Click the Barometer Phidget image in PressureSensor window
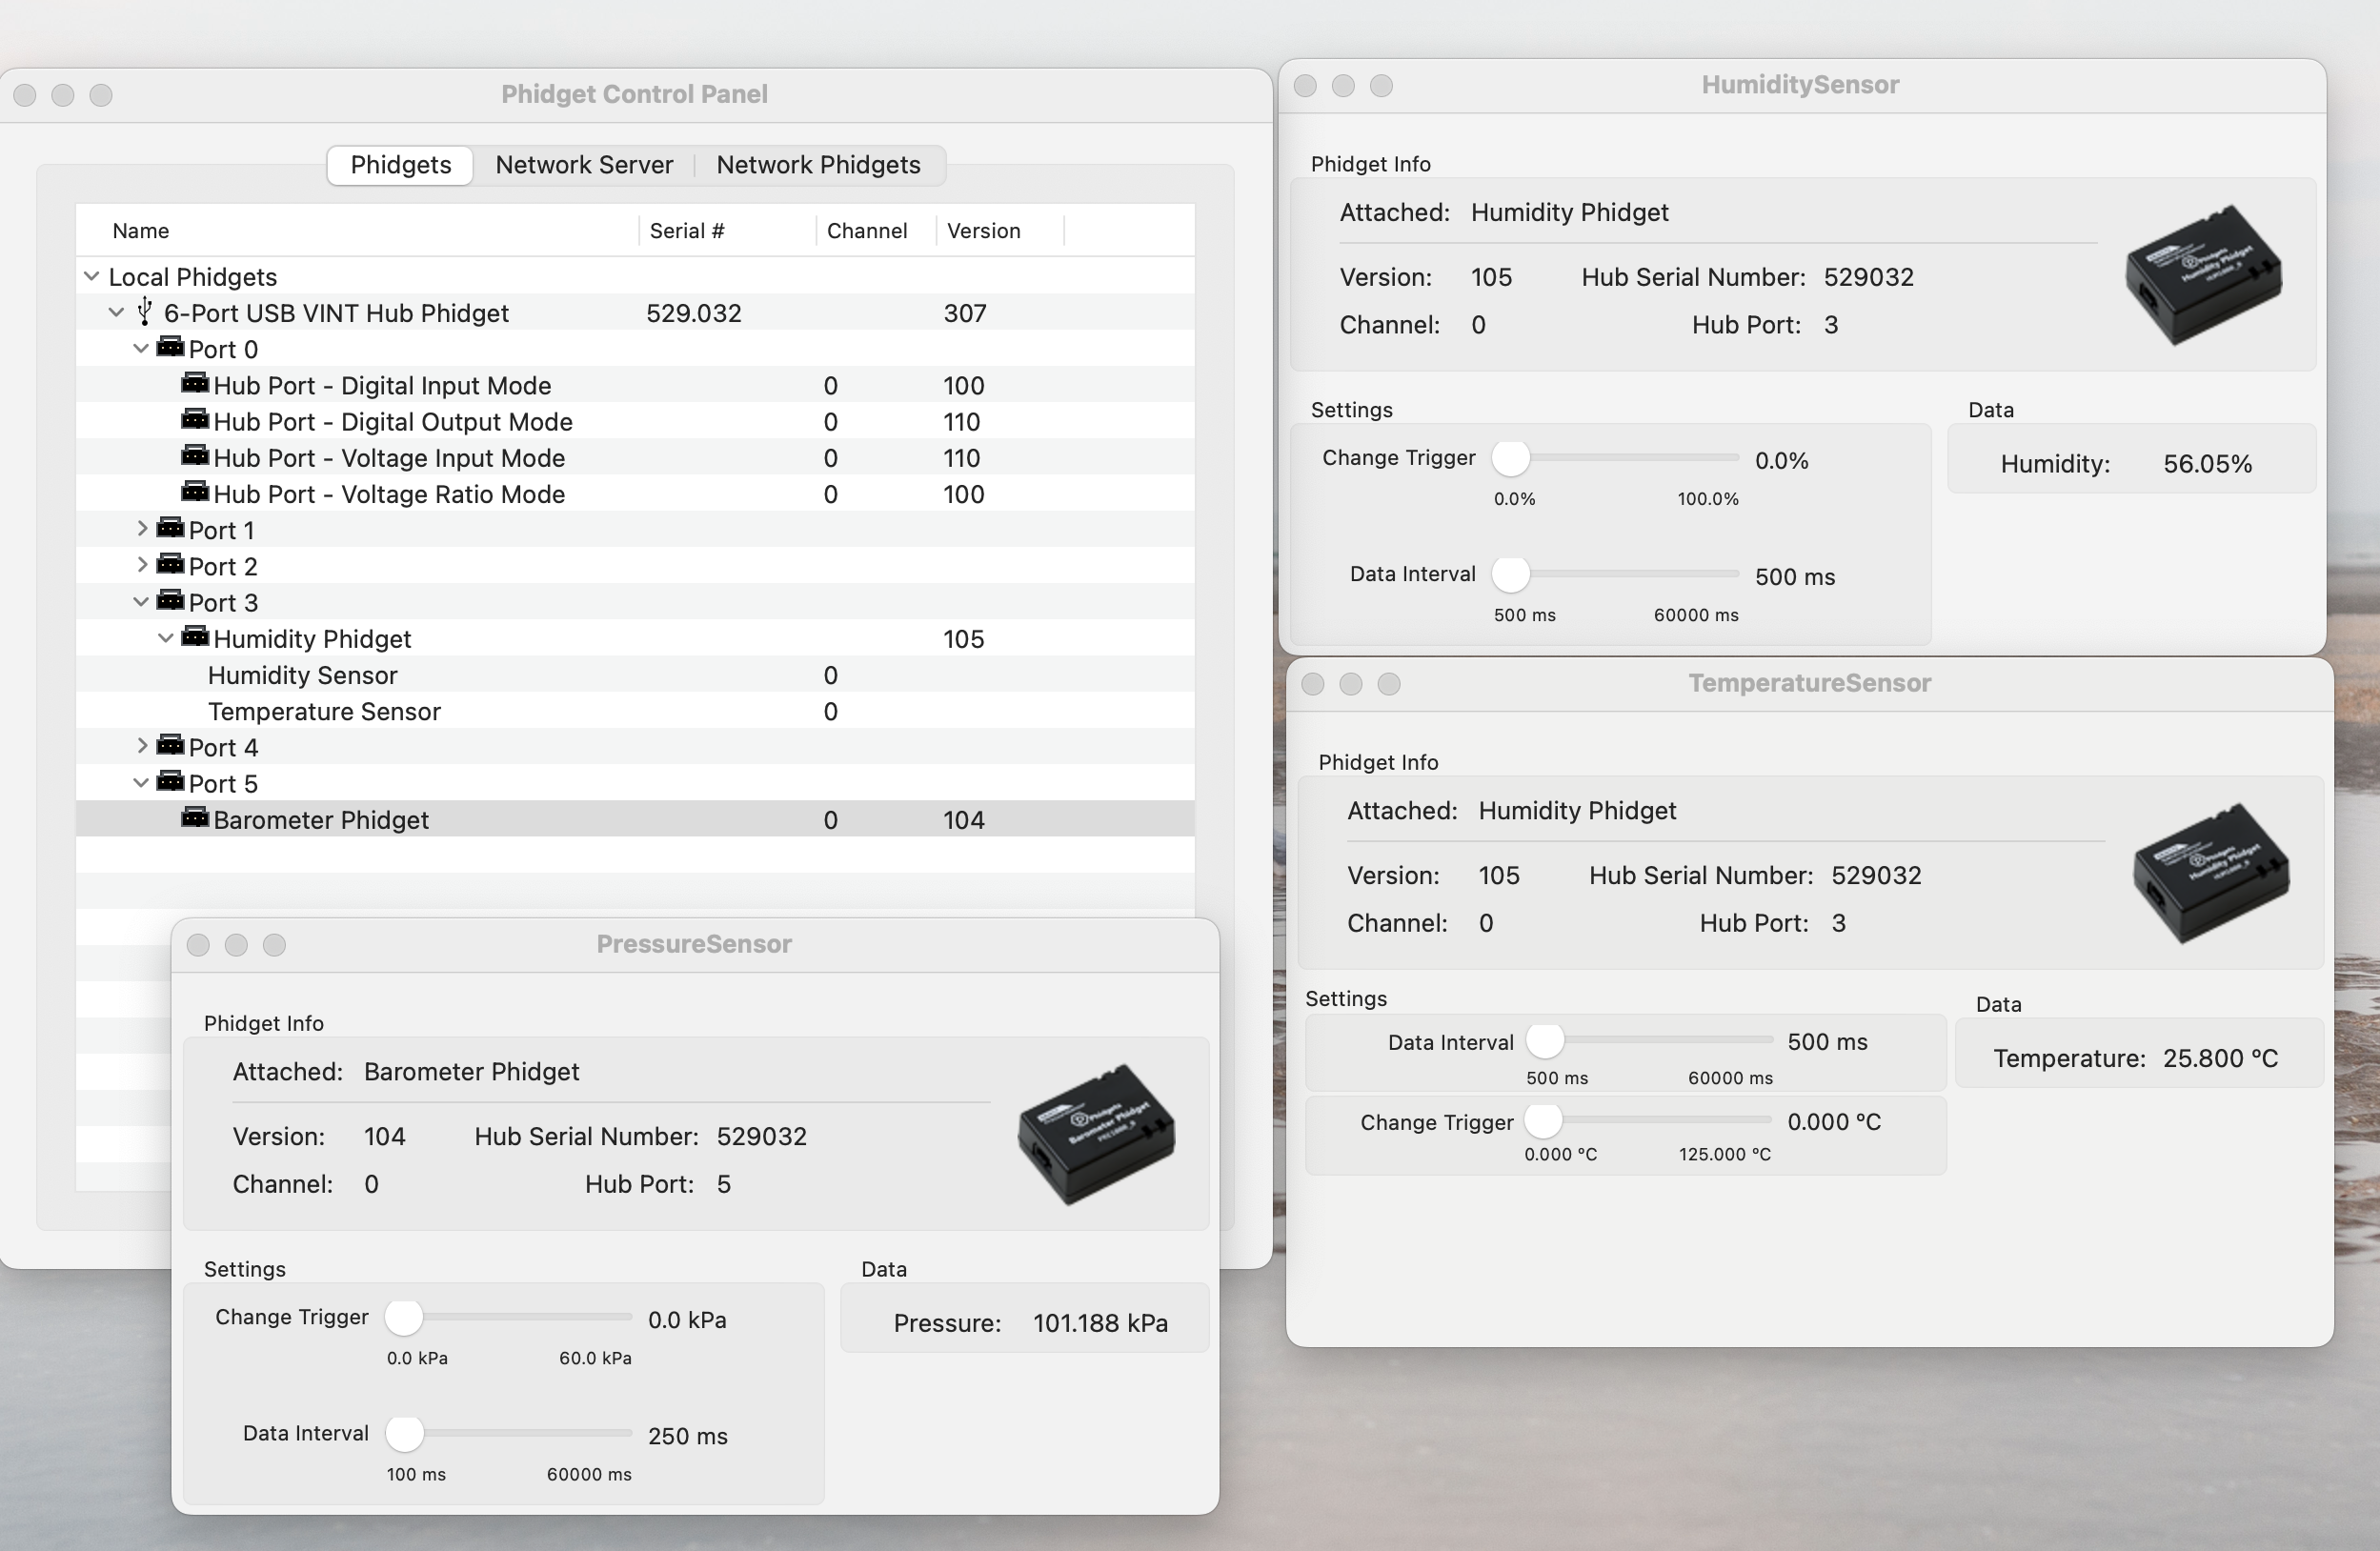The height and width of the screenshot is (1551, 2380). 1096,1133
